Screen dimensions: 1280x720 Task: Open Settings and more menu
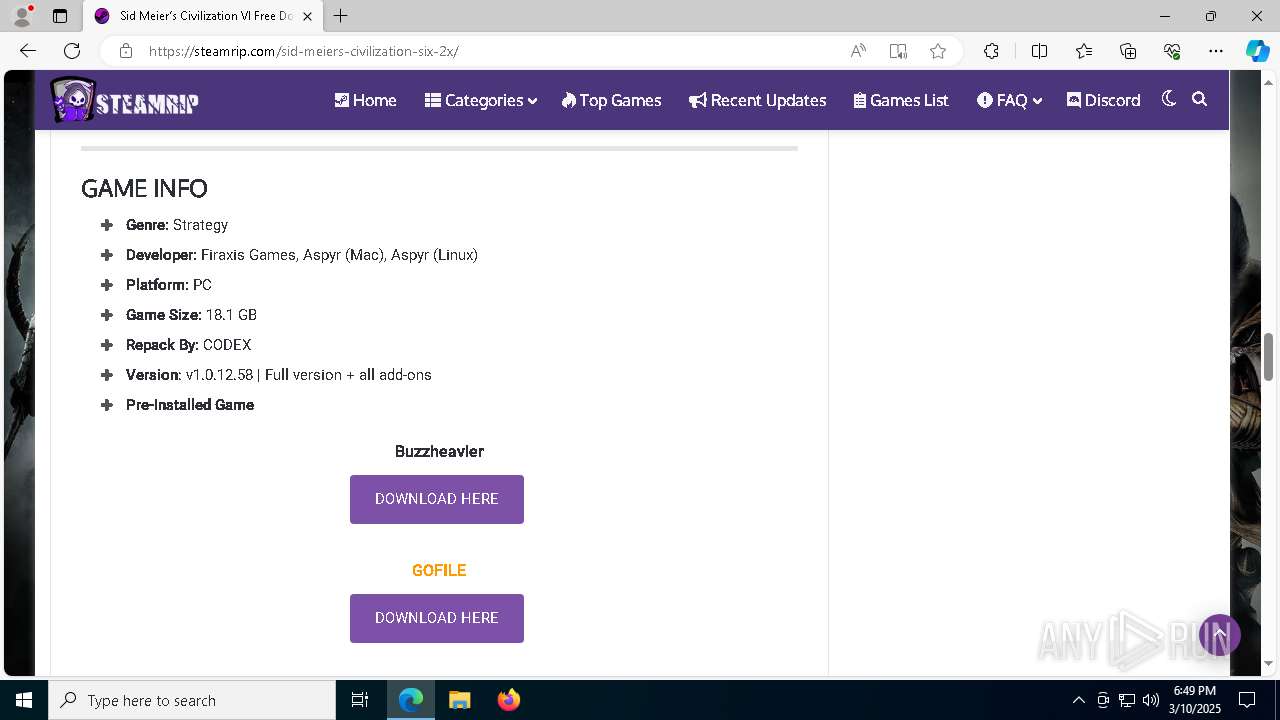(x=1216, y=51)
